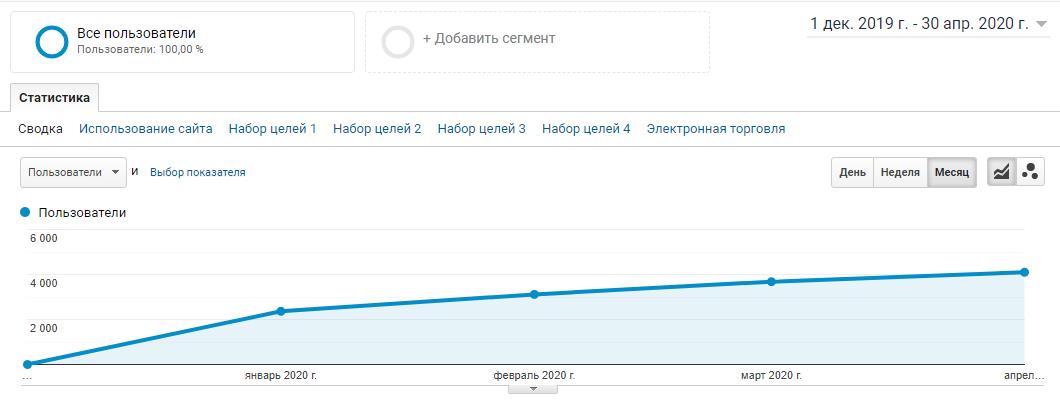Open the date range picker arrow
This screenshot has width=1060, height=405.
click(x=1042, y=25)
